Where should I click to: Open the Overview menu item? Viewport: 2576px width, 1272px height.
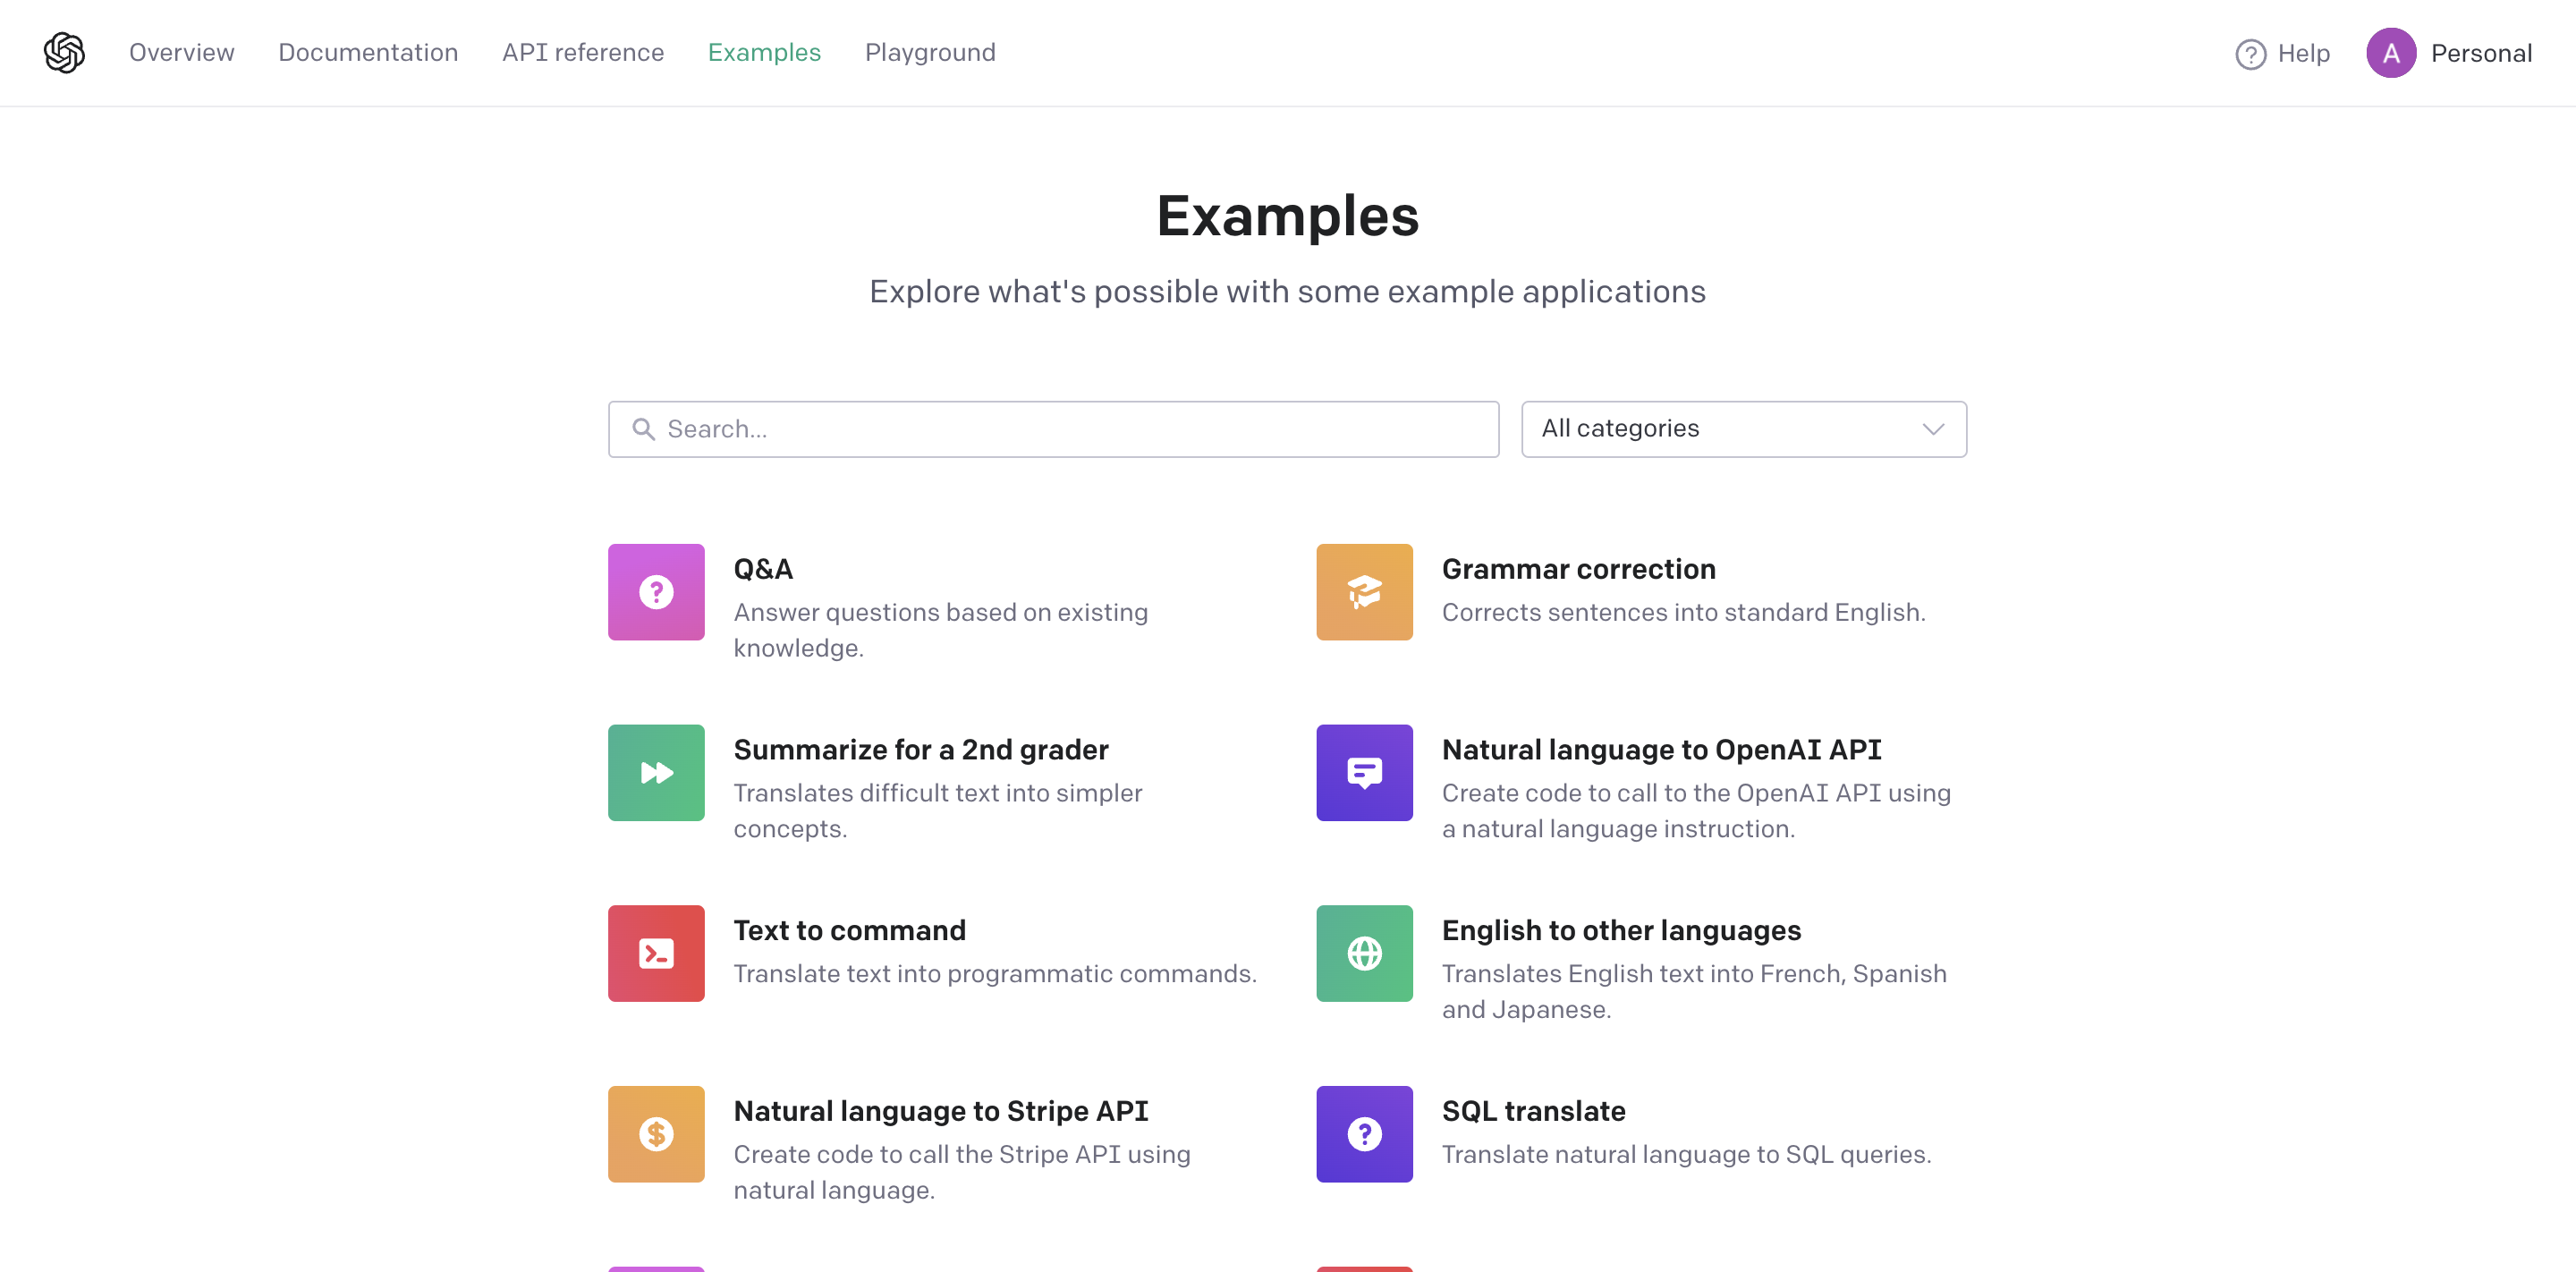click(x=181, y=51)
